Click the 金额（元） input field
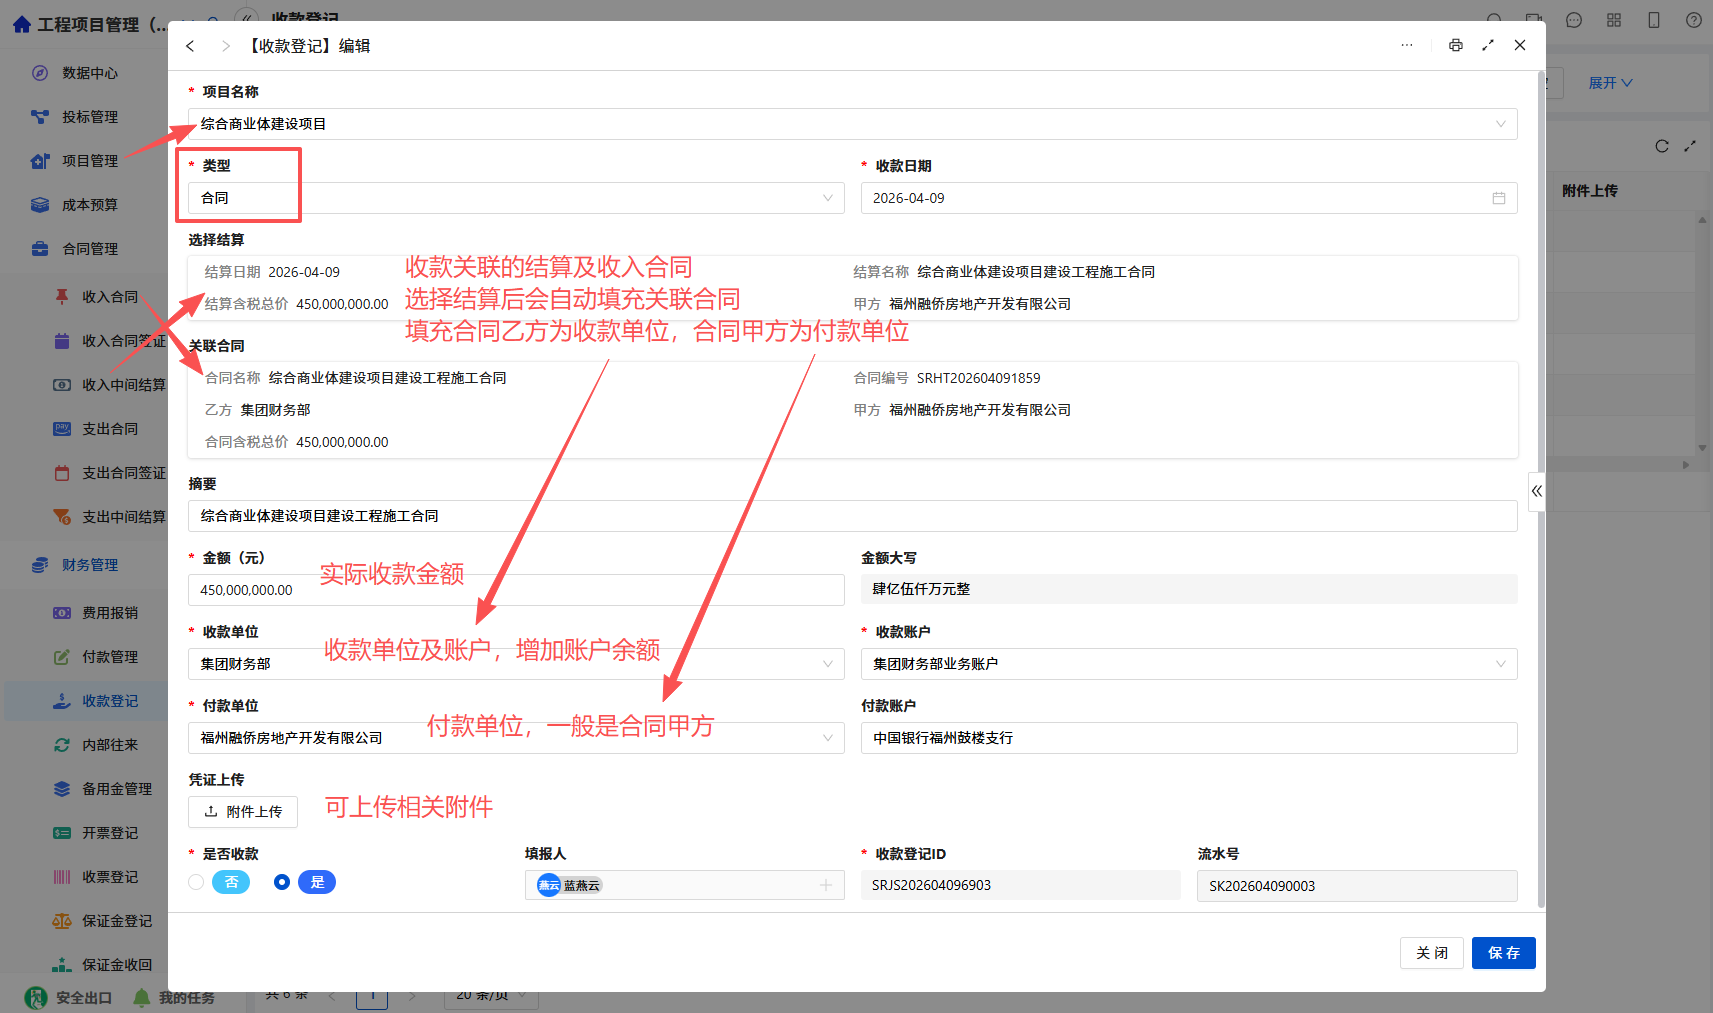Screen dimensions: 1713x1013 [516, 590]
